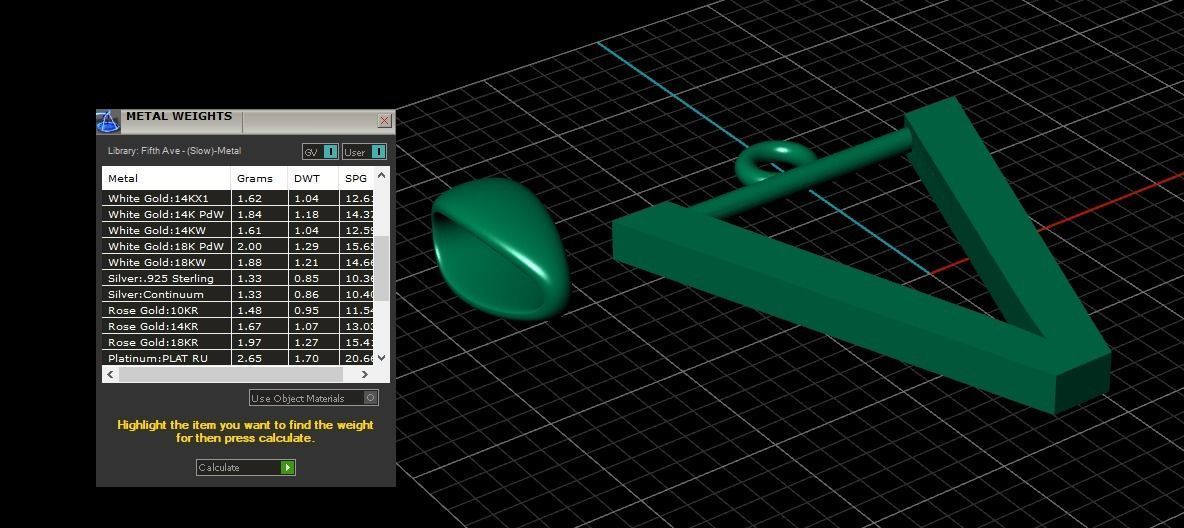The image size is (1184, 528).
Task: Select the Rose Gold:18KR row
Action: [x=239, y=342]
